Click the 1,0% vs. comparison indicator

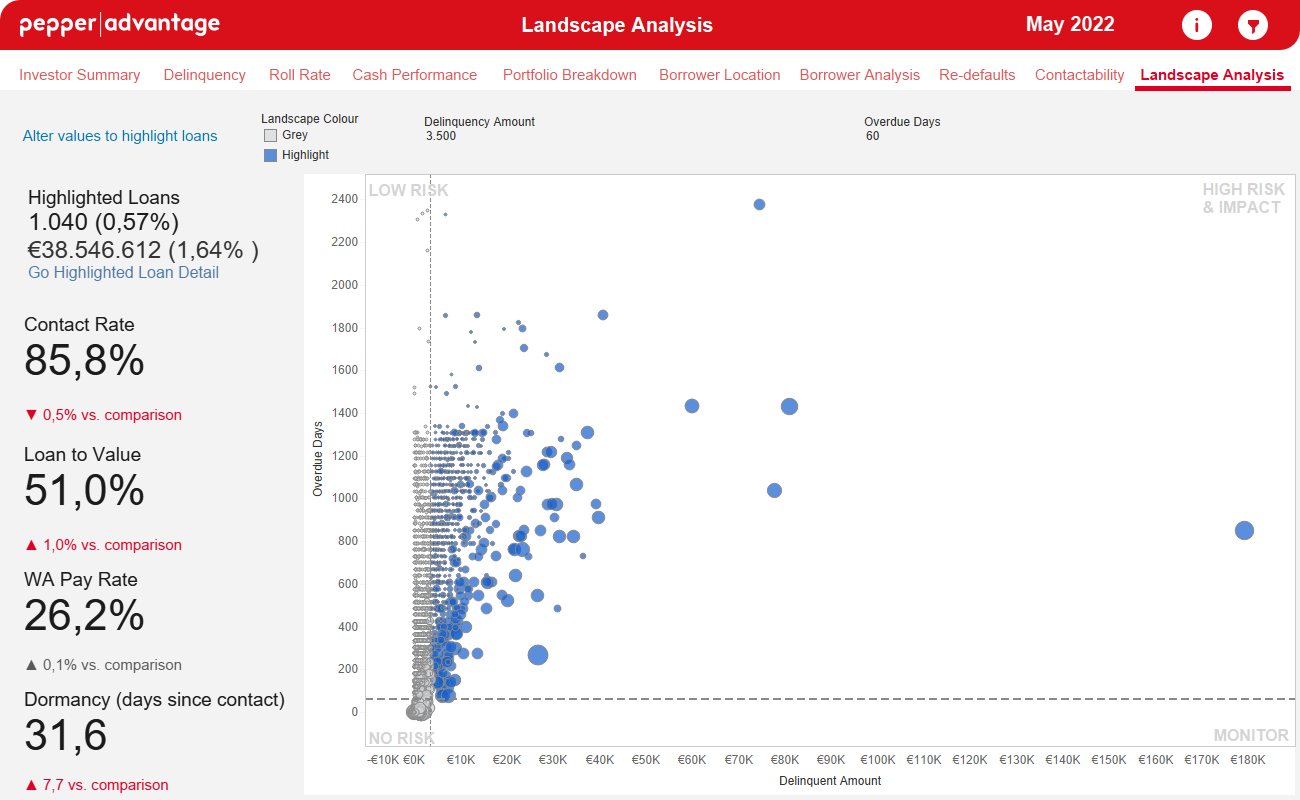point(103,545)
